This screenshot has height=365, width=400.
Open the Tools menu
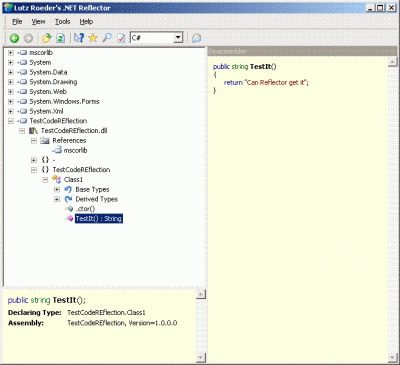click(x=62, y=22)
